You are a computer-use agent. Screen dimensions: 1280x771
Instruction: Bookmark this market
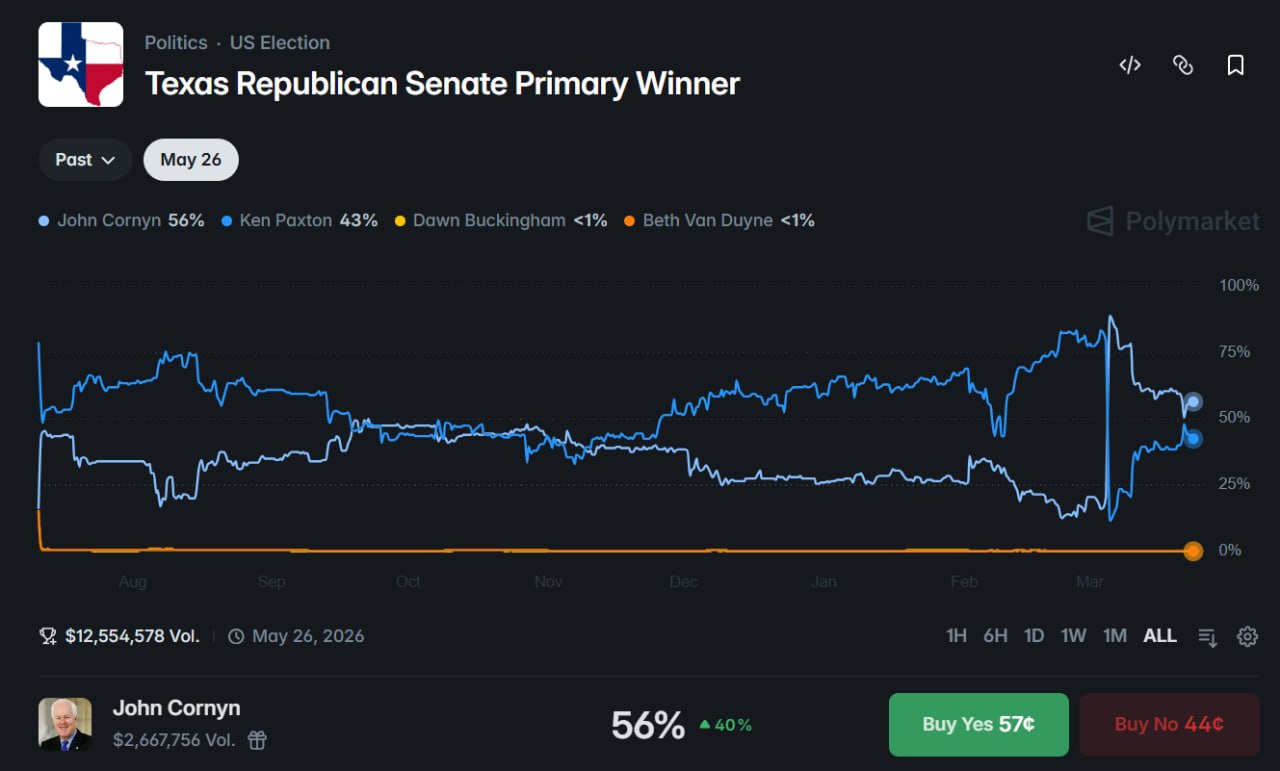tap(1236, 66)
